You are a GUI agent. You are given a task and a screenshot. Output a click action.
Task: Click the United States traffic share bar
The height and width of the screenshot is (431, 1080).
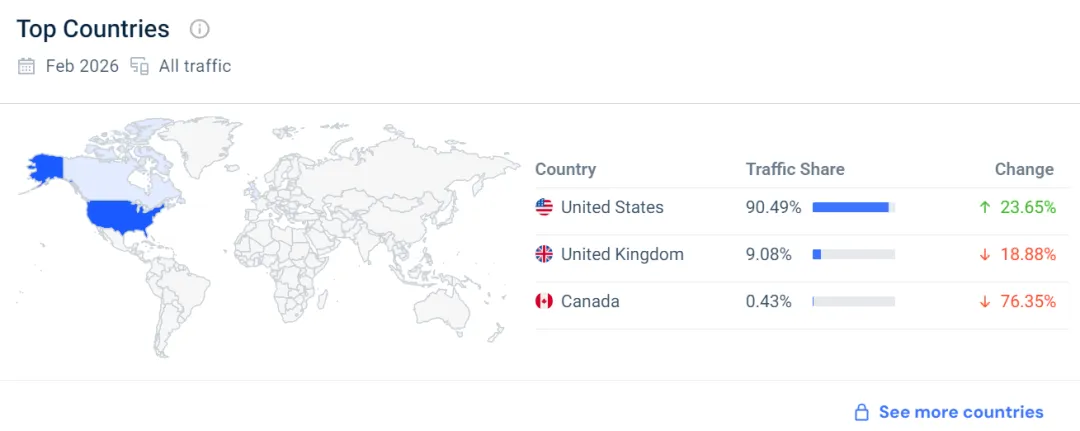[853, 207]
